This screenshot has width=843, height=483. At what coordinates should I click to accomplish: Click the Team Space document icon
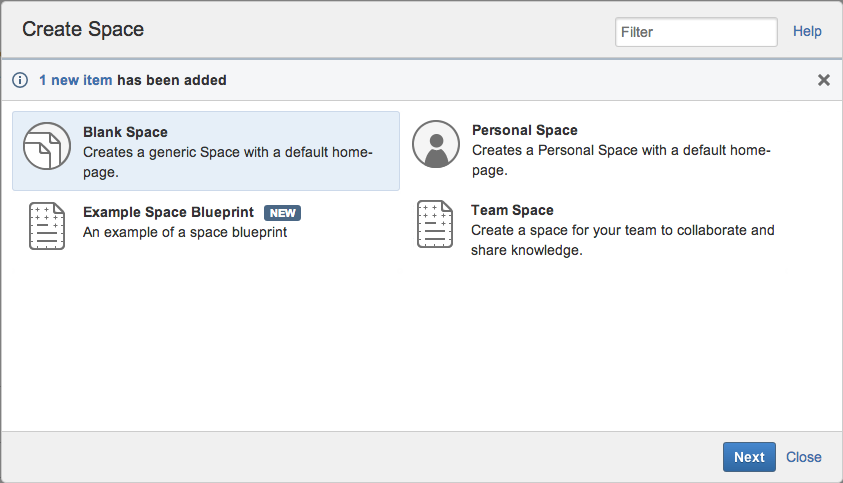tap(436, 225)
